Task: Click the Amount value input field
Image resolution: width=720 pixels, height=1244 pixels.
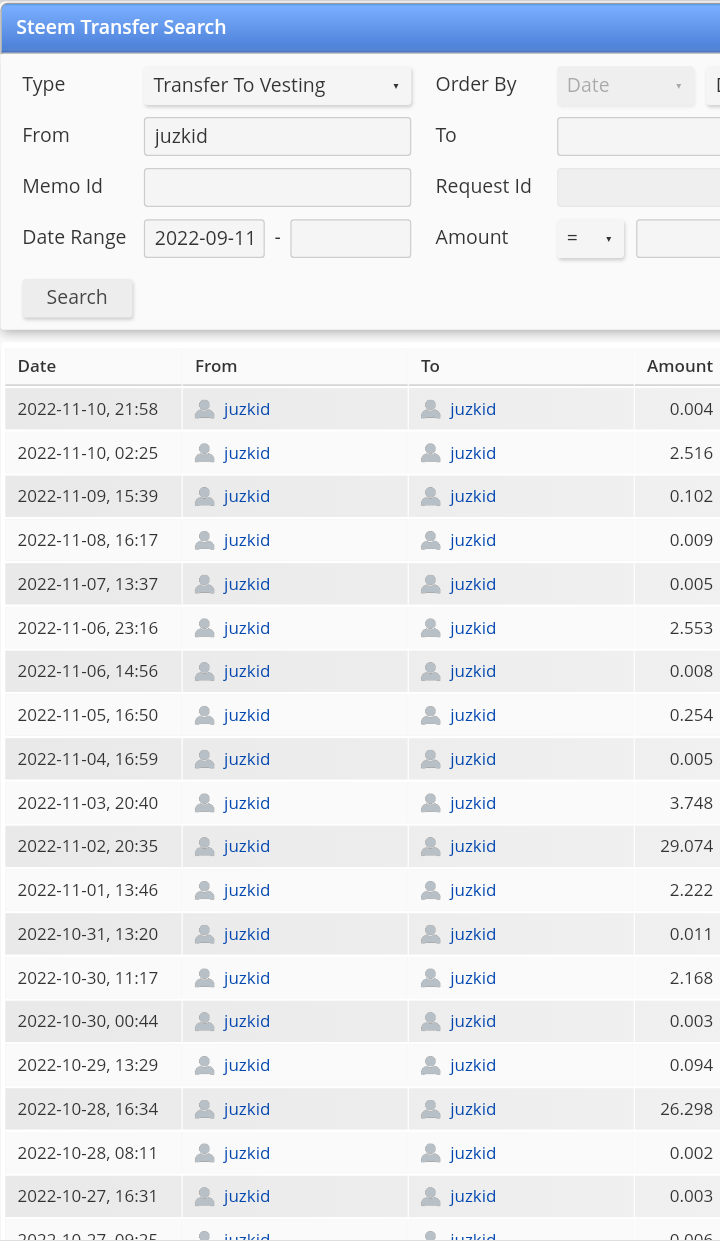Action: (678, 238)
